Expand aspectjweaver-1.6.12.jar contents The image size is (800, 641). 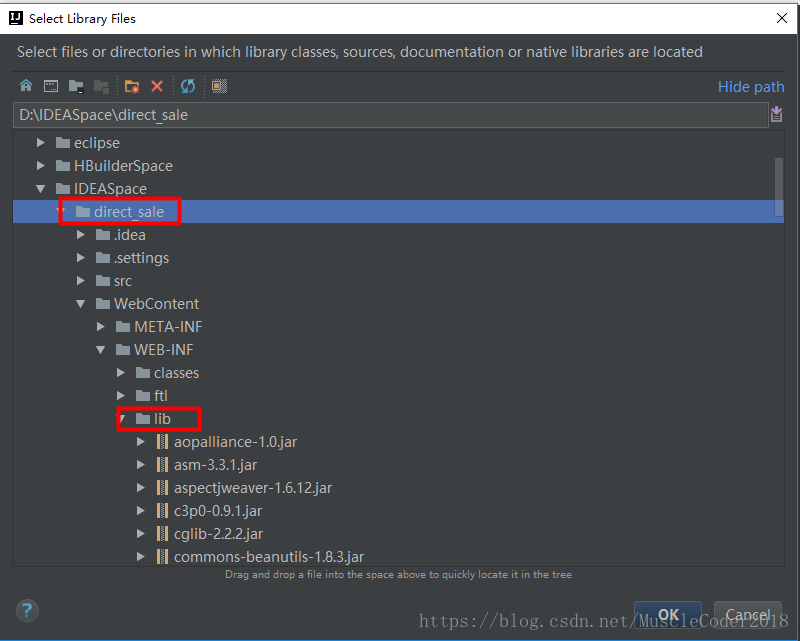[141, 487]
